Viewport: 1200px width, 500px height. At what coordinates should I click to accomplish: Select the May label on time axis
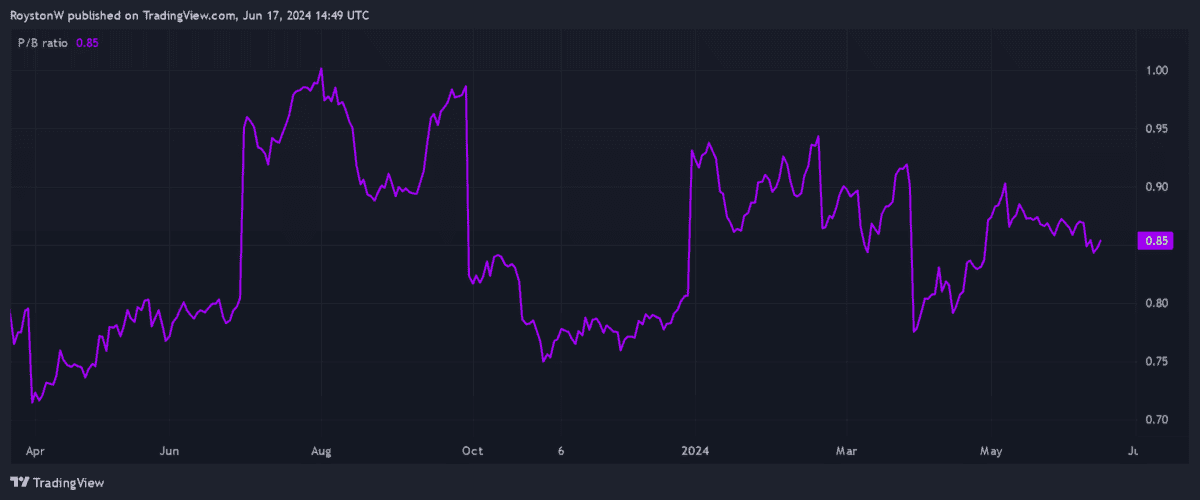(992, 452)
